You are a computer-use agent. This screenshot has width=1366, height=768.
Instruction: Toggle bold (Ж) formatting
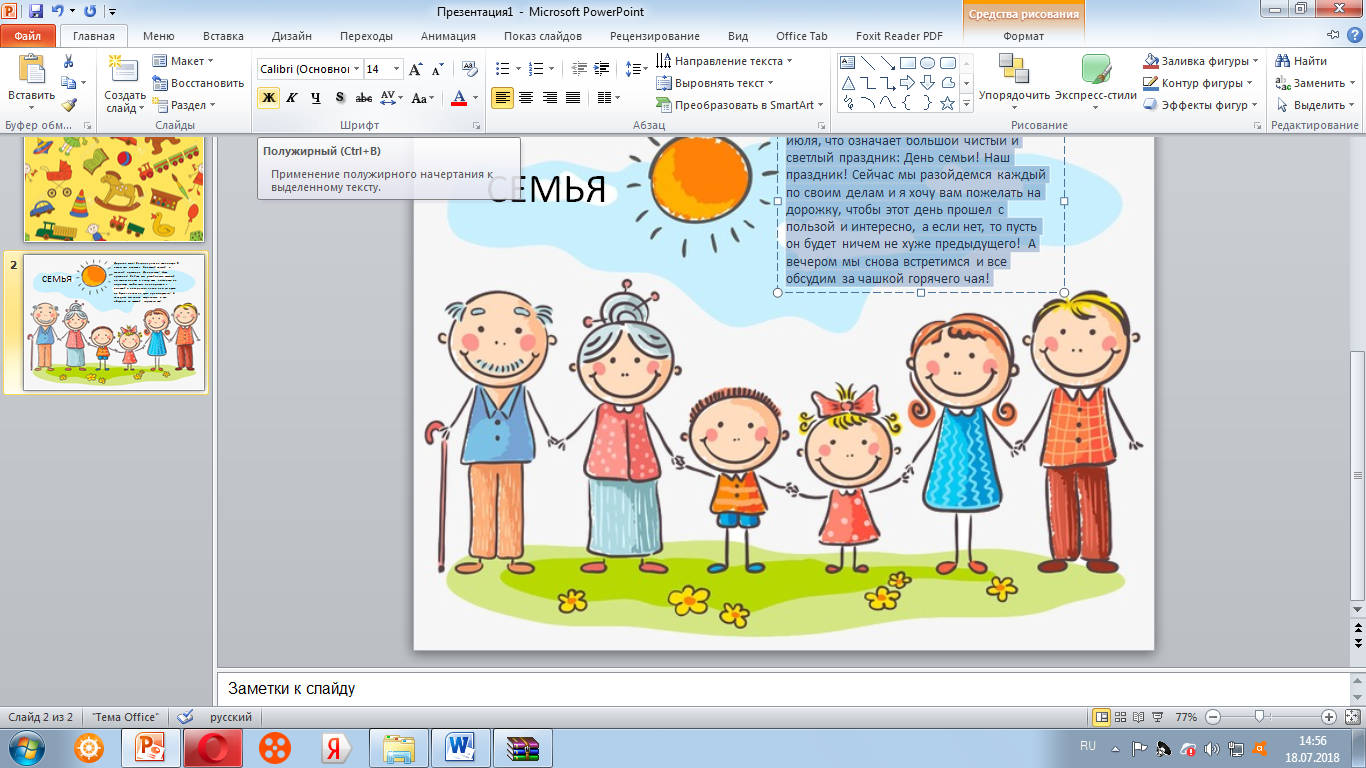point(268,97)
